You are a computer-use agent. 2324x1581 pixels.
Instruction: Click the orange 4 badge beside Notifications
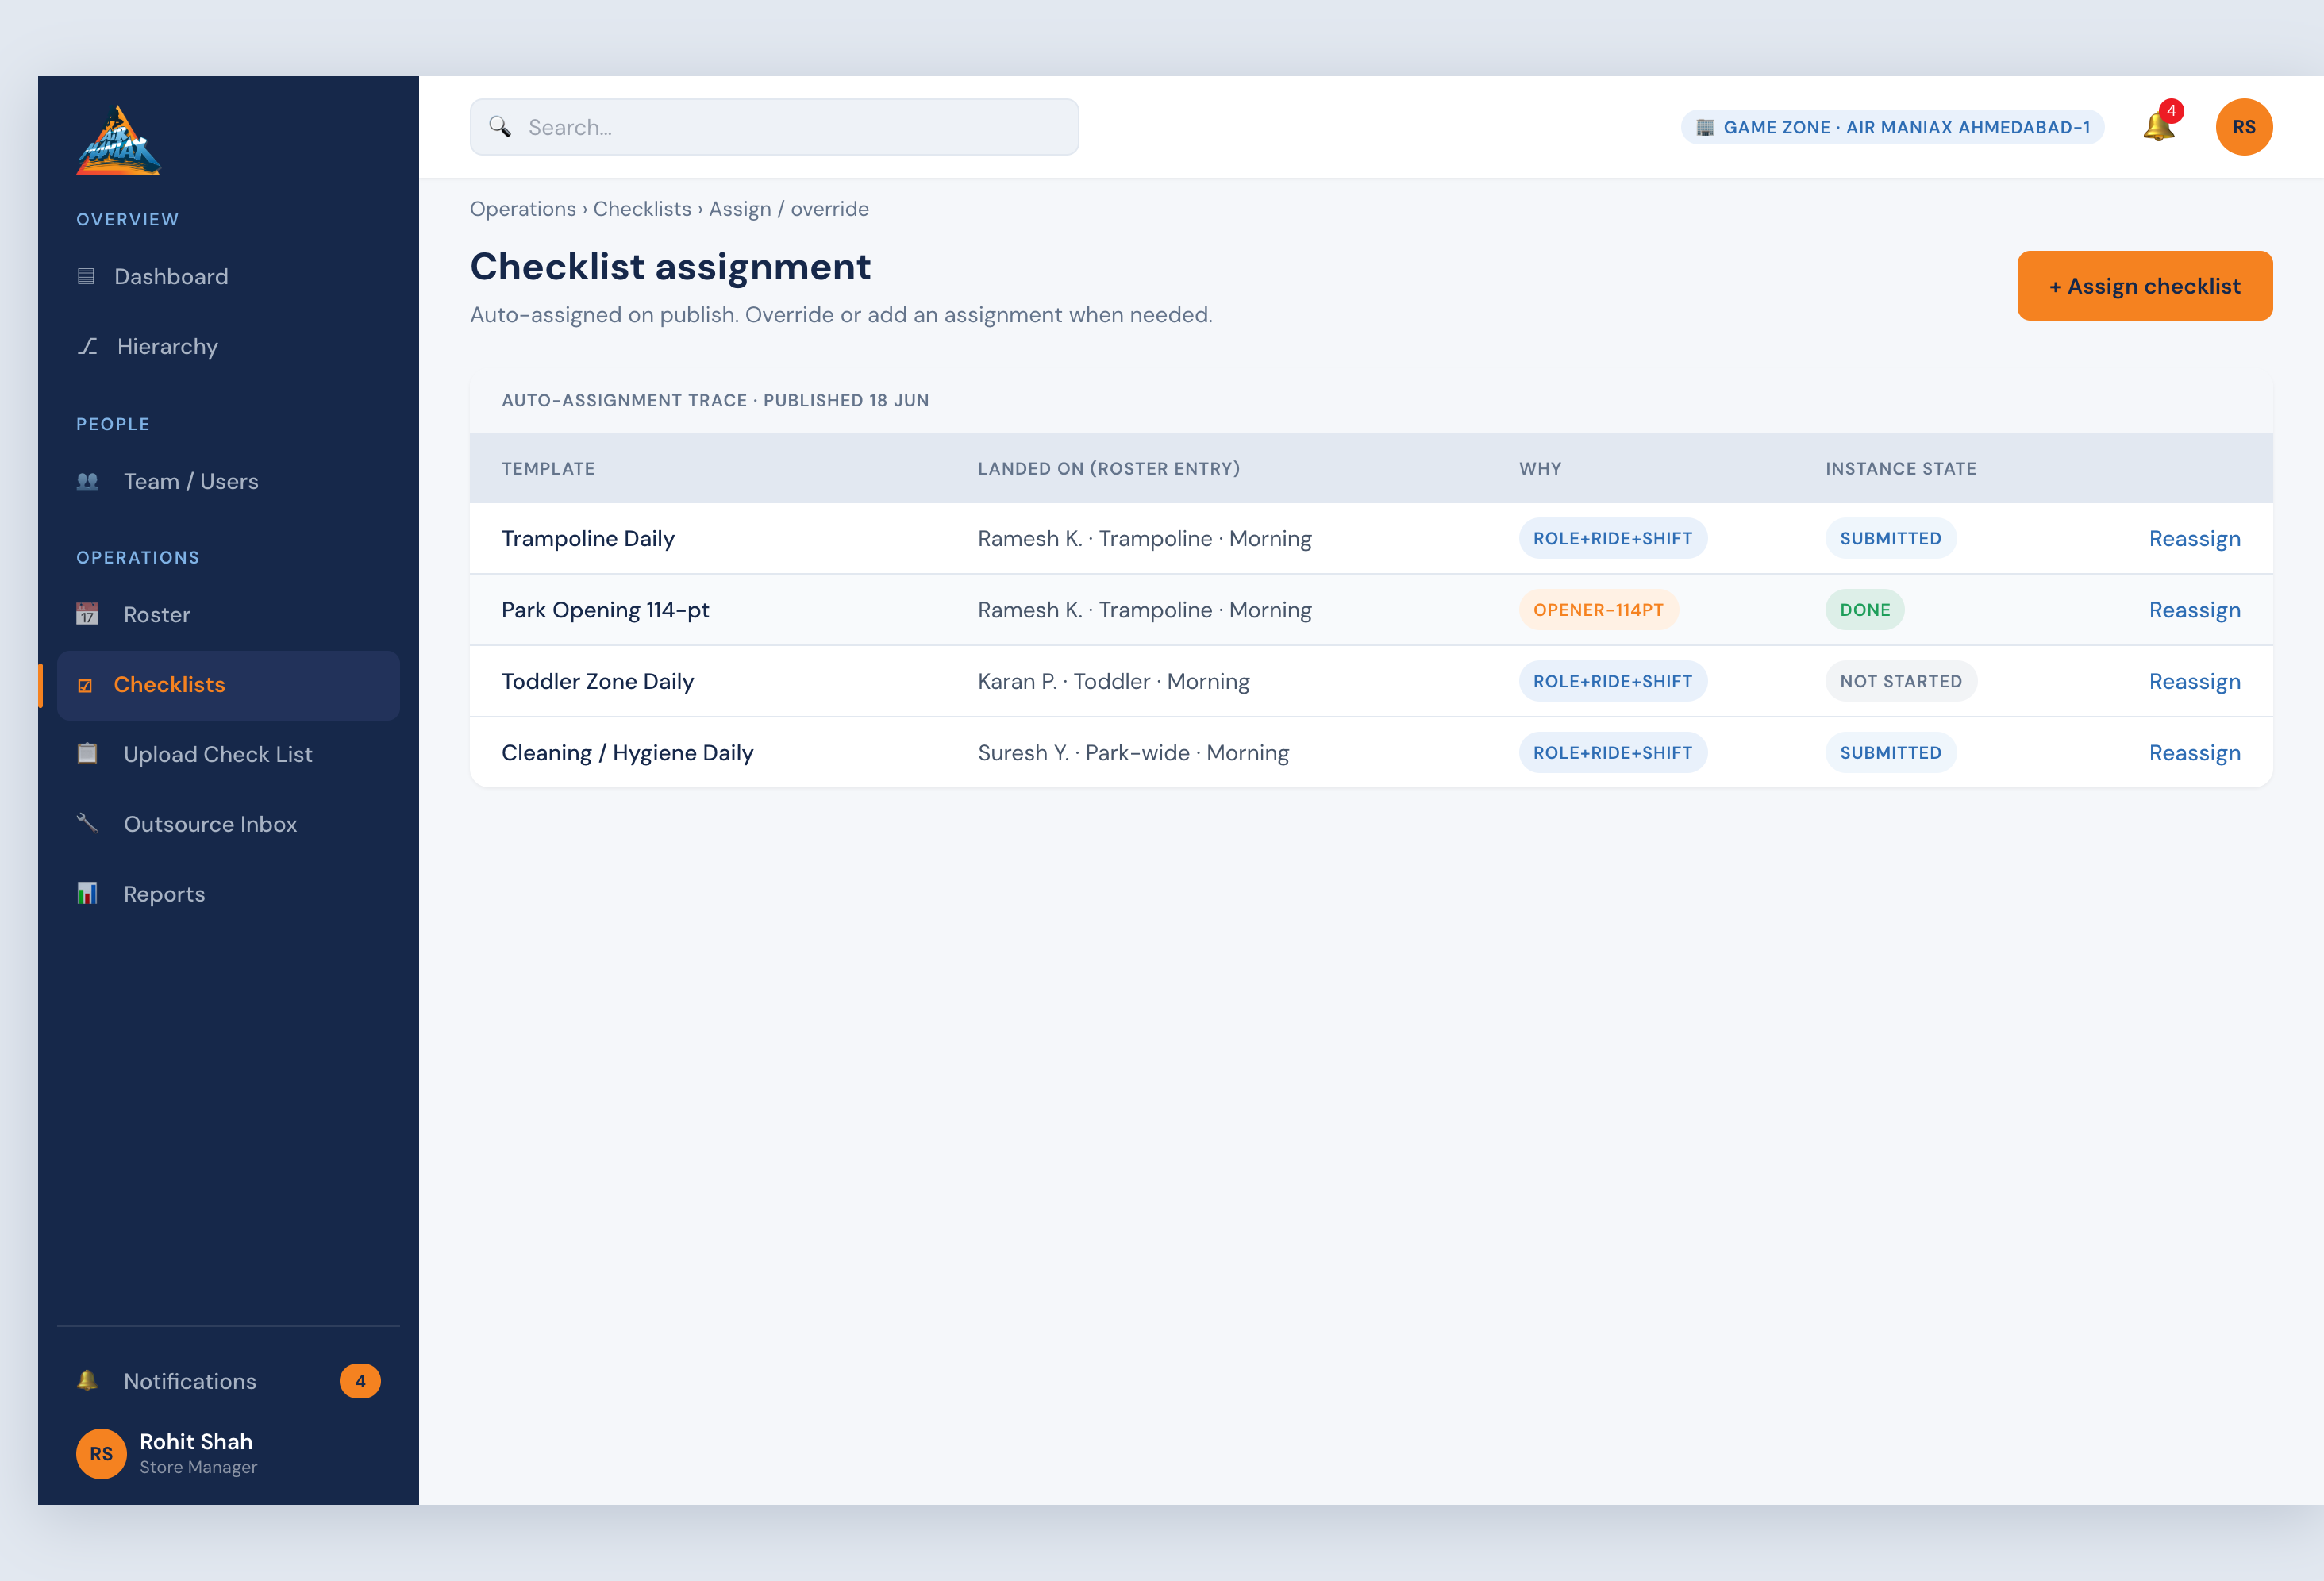[360, 1381]
